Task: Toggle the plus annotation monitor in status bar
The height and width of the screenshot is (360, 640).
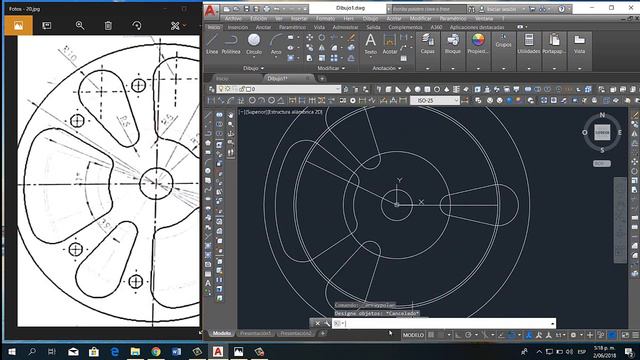Action: [590, 335]
